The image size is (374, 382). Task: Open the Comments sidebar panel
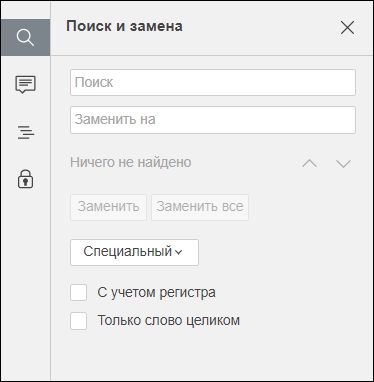click(25, 84)
